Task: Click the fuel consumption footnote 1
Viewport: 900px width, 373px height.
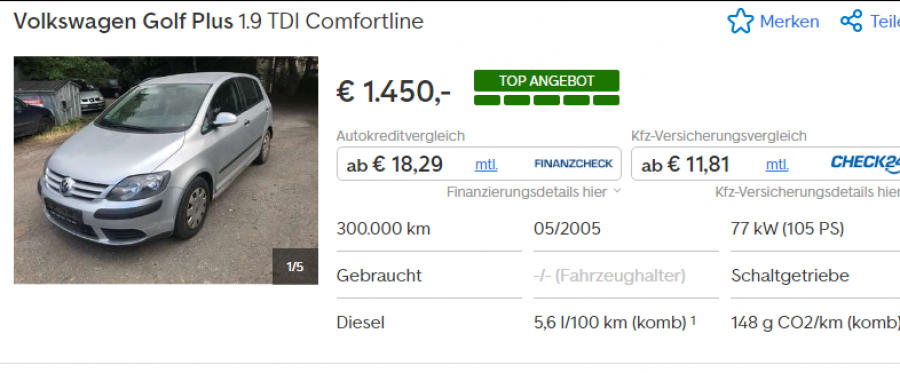Action: click(693, 320)
